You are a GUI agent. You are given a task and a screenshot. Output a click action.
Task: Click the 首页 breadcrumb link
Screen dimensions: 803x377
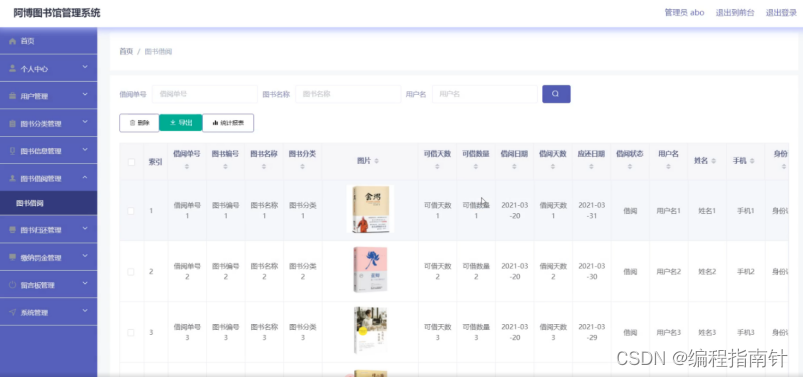[x=126, y=51]
